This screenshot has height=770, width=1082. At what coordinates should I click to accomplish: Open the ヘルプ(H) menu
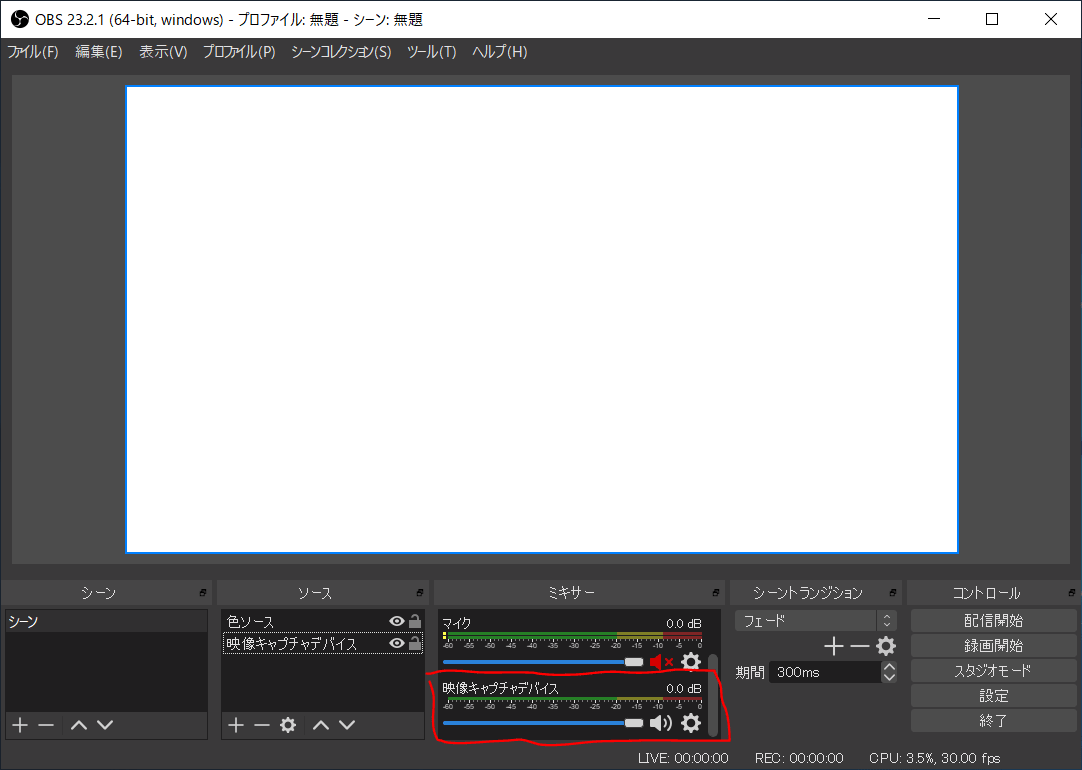[x=500, y=52]
